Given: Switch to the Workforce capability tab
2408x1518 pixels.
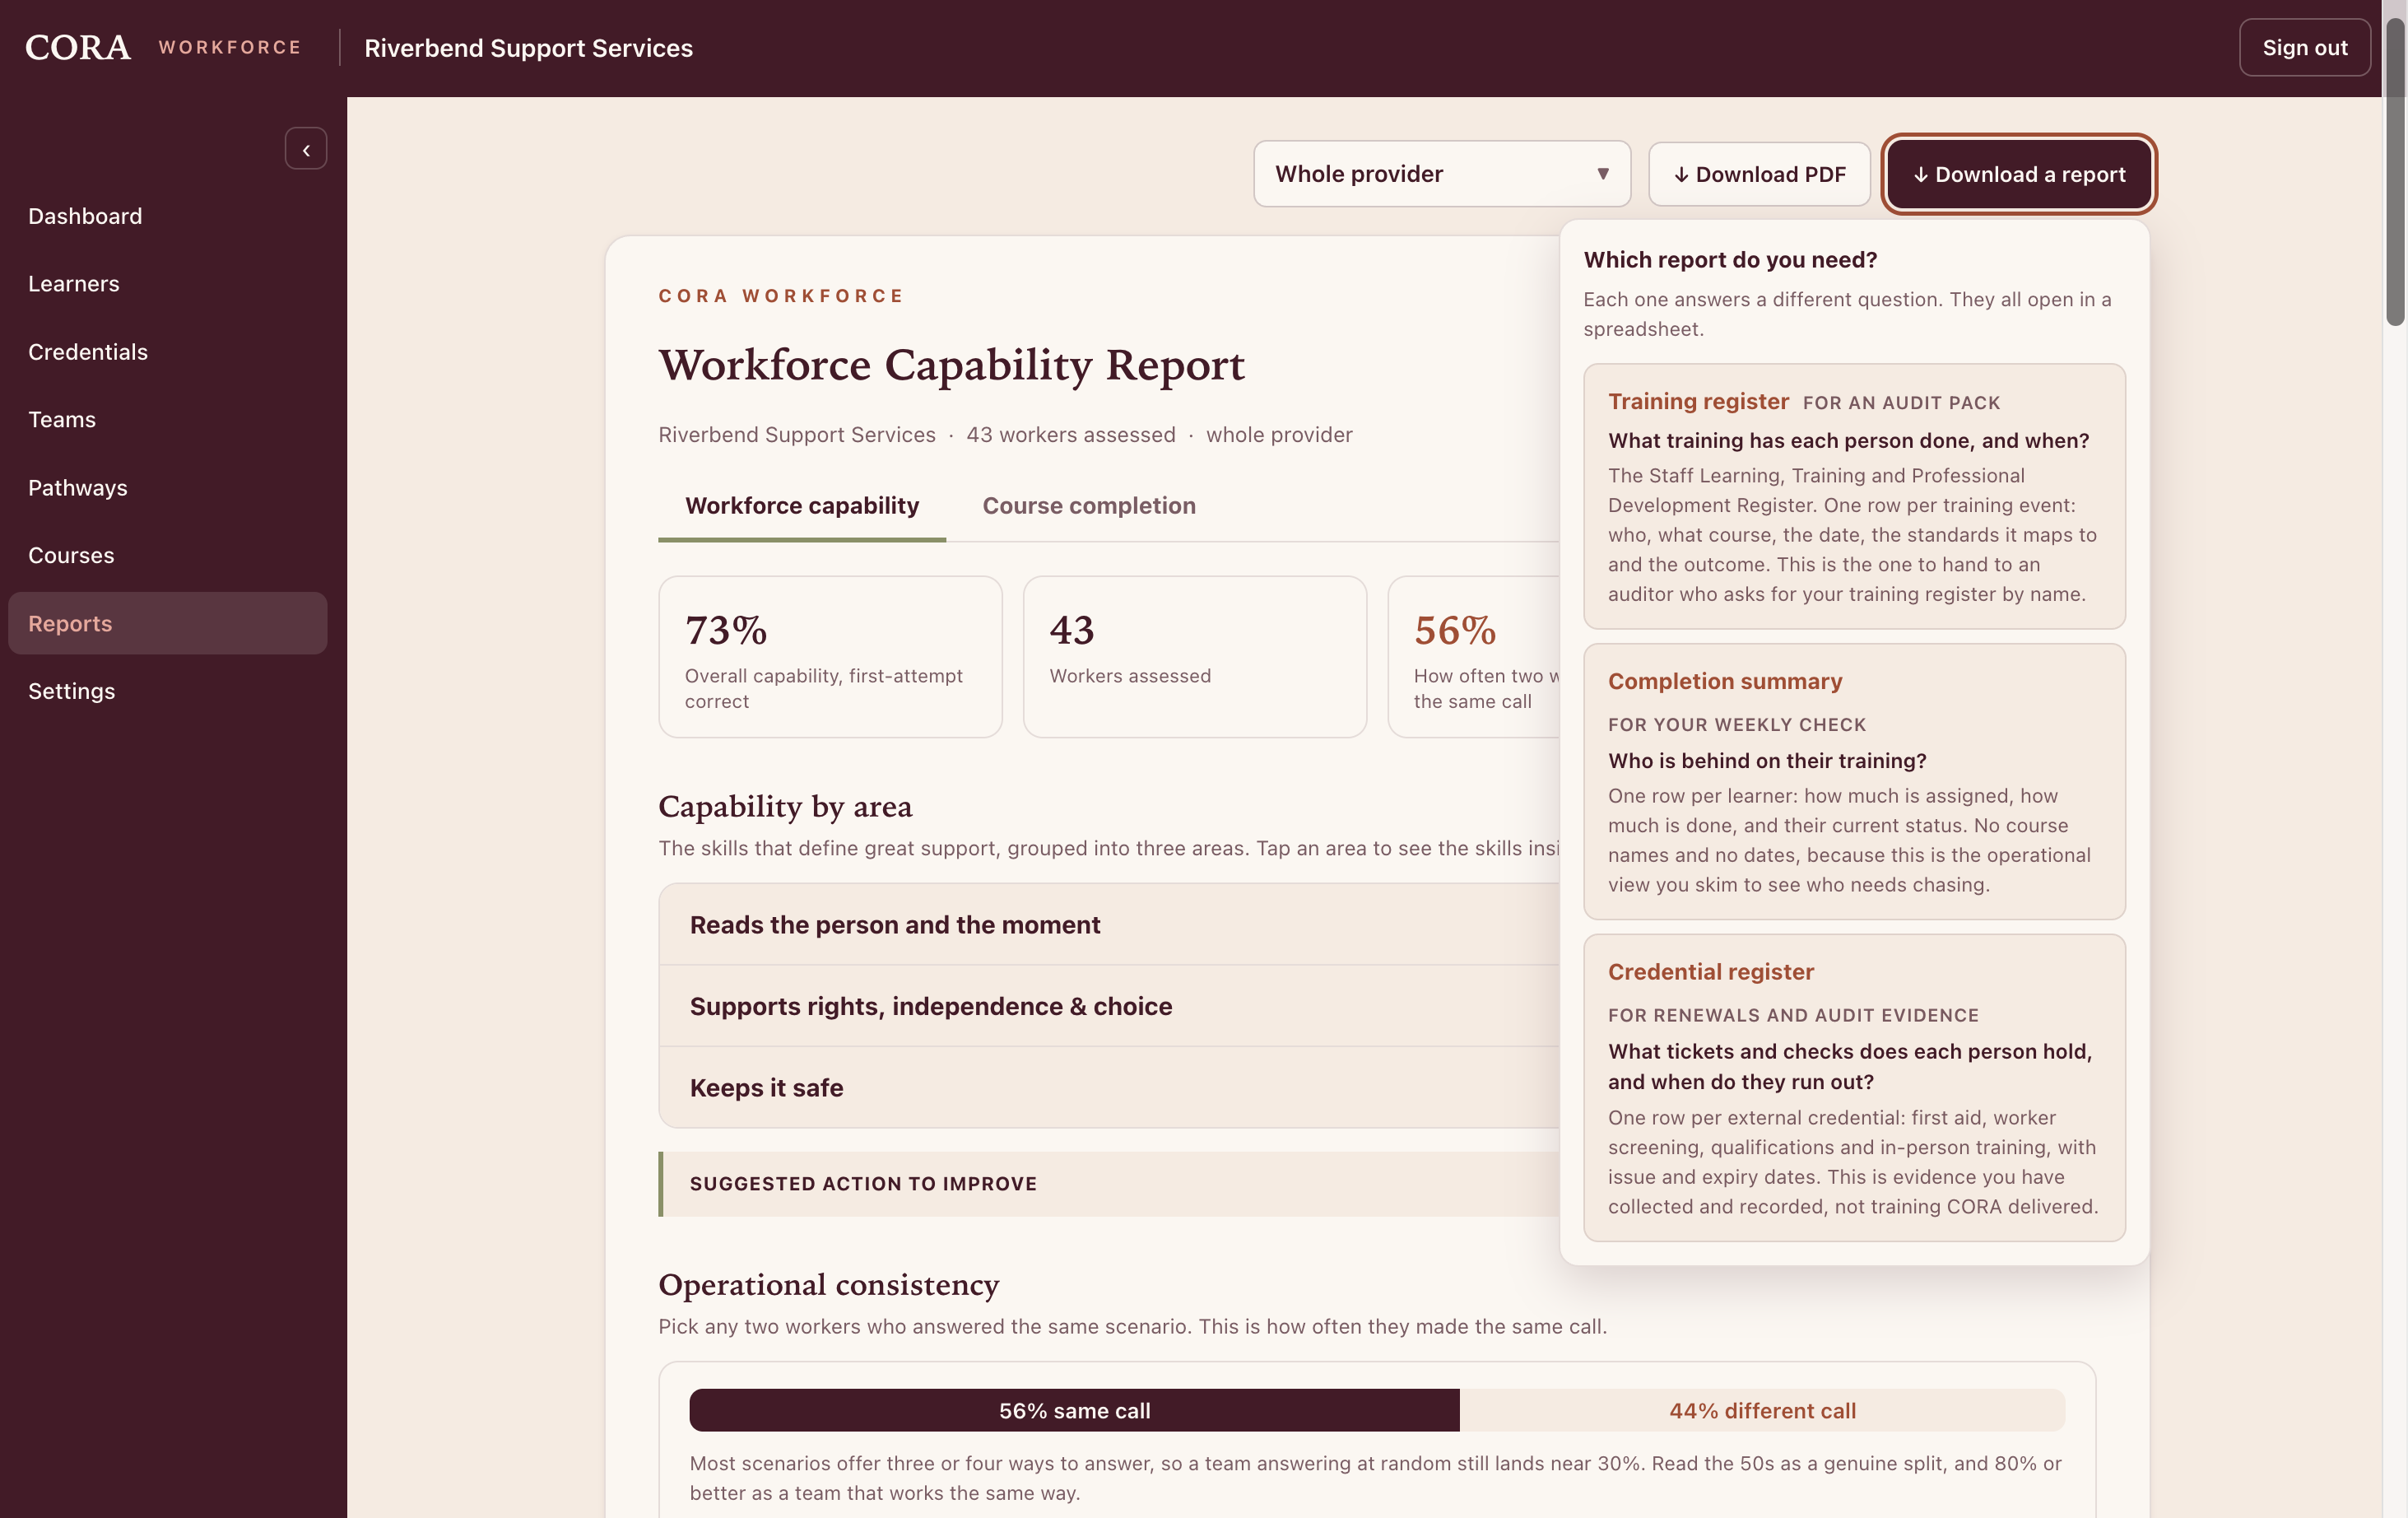Looking at the screenshot, I should coord(802,506).
